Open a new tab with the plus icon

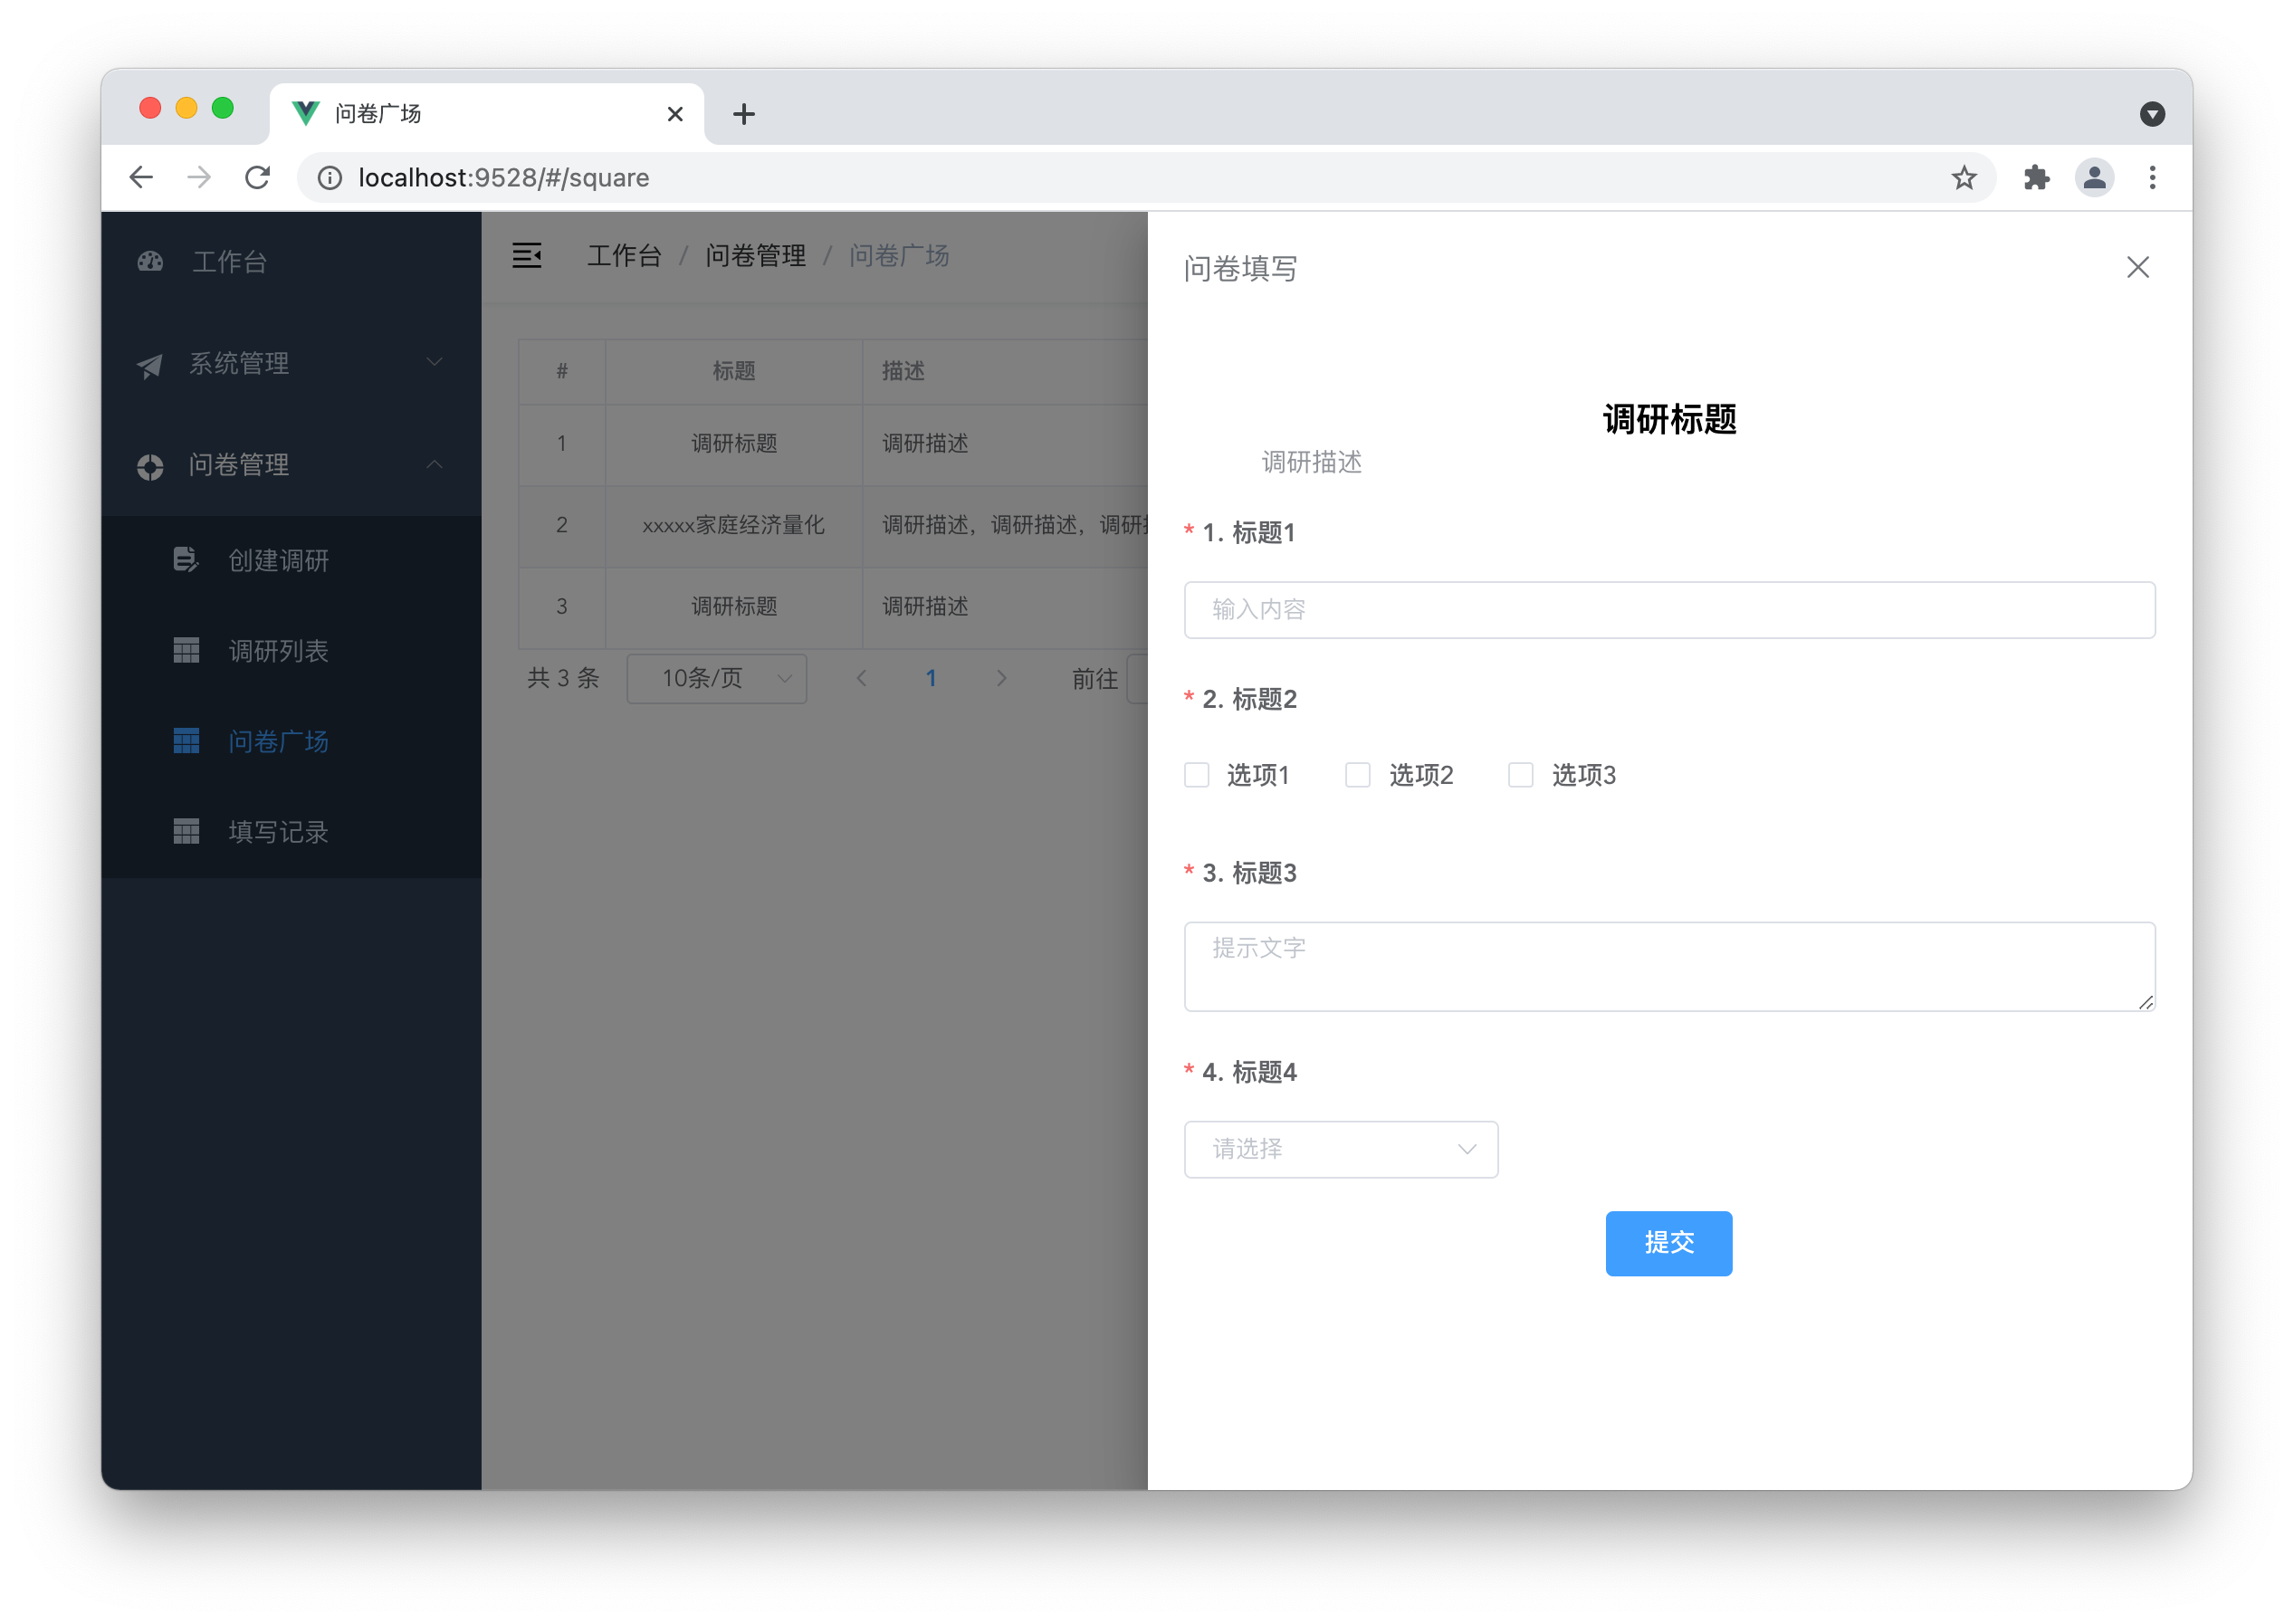pyautogui.click(x=744, y=114)
